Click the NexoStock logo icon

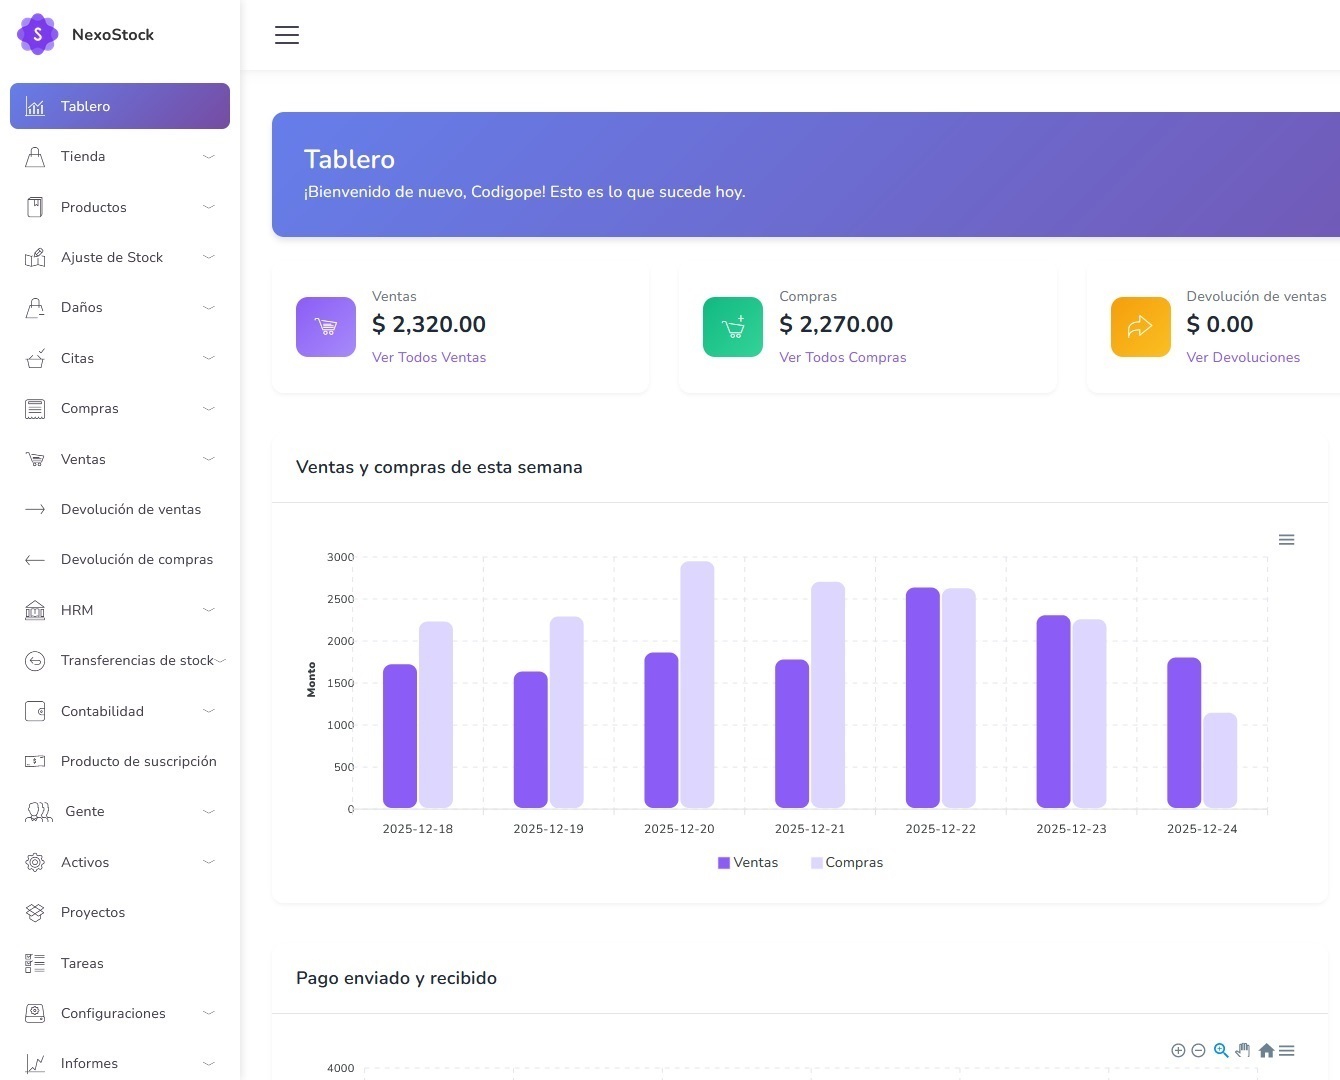pyautogui.click(x=38, y=34)
